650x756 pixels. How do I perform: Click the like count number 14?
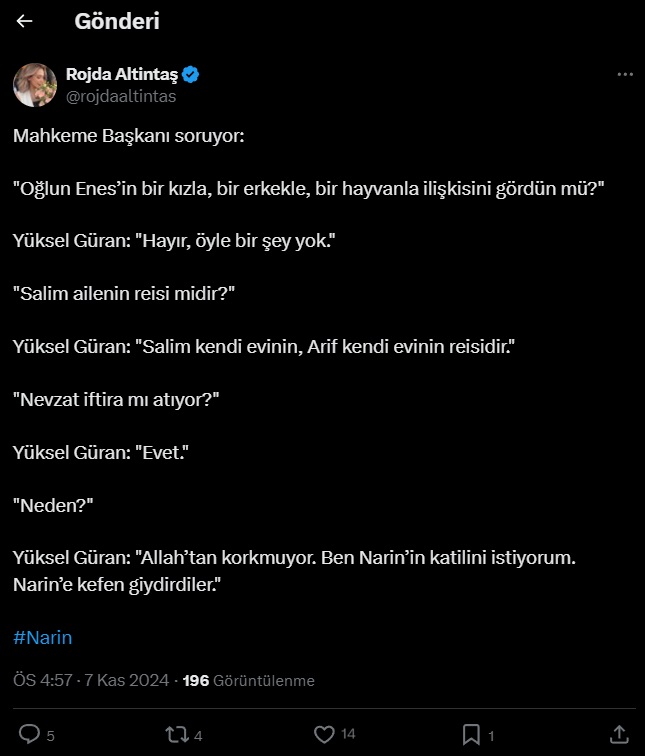(348, 734)
